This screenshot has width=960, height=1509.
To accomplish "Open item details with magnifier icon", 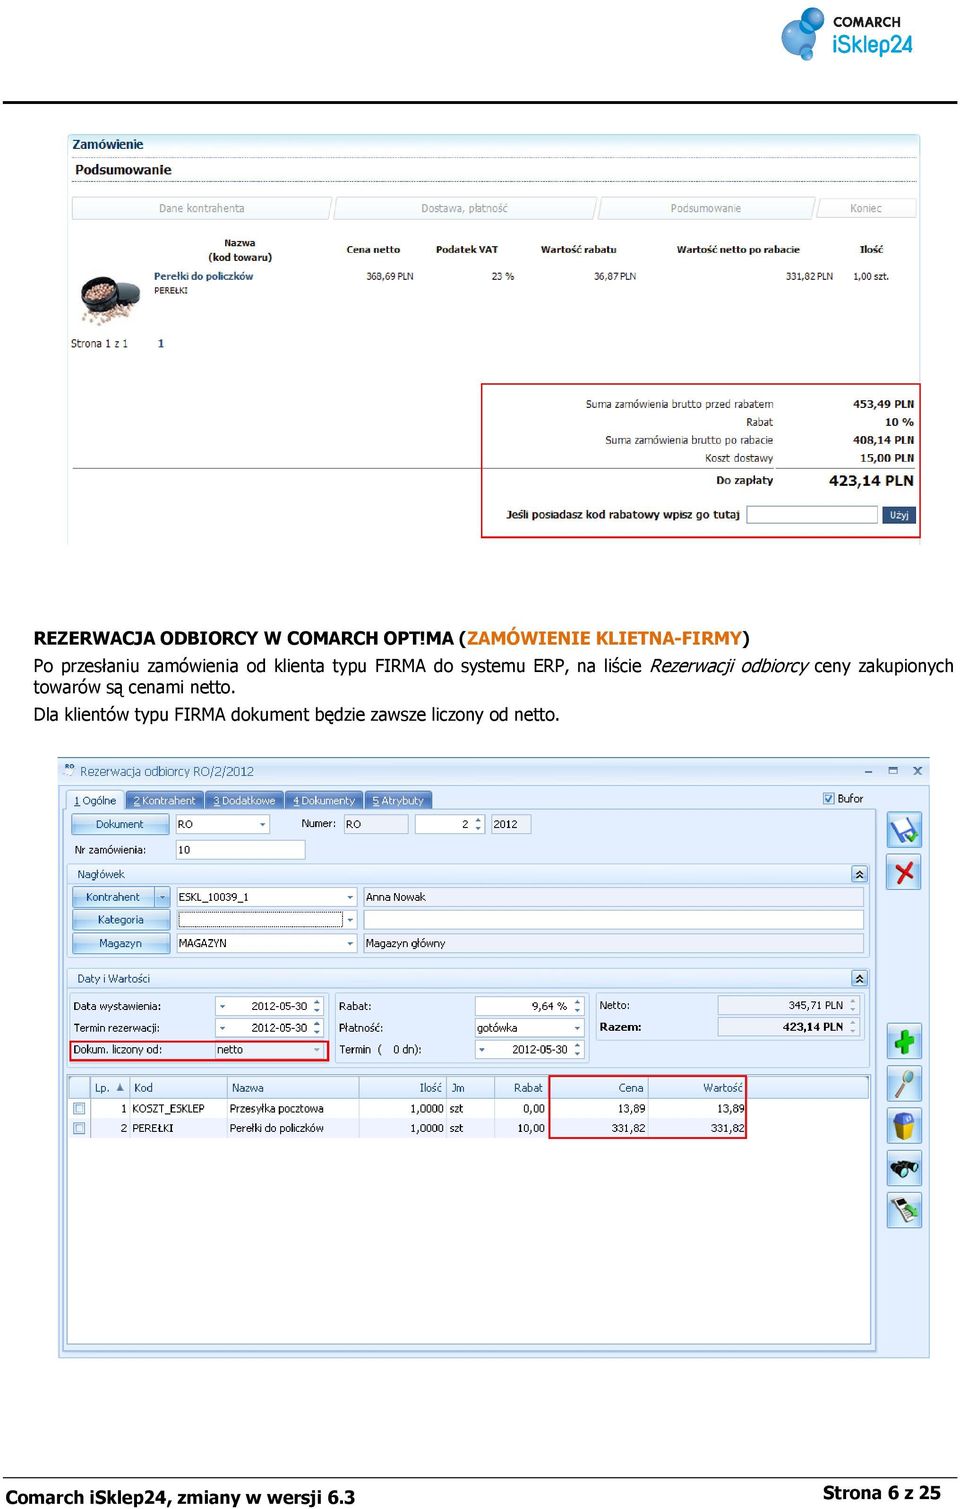I will coord(904,1084).
